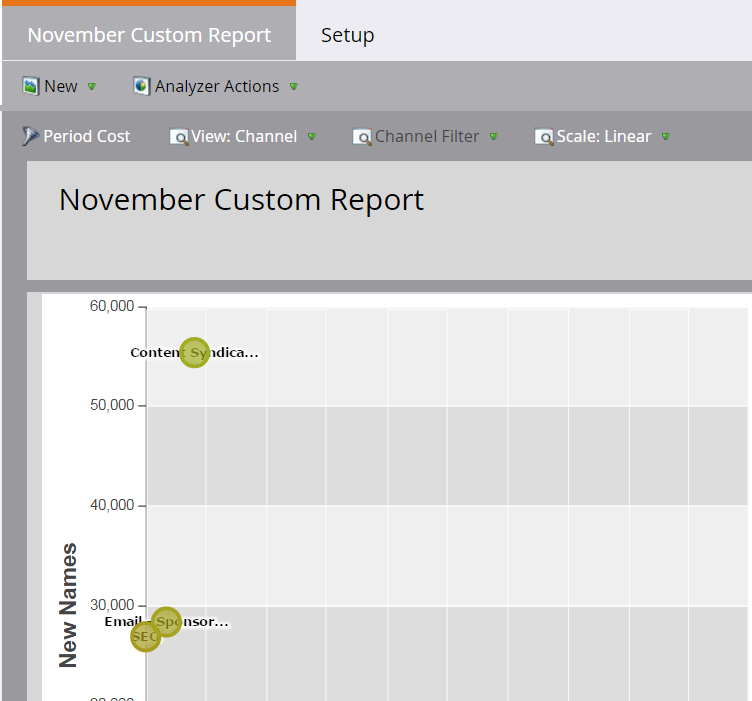Click the View: Channel magnifier icon
This screenshot has width=752, height=701.
179,137
